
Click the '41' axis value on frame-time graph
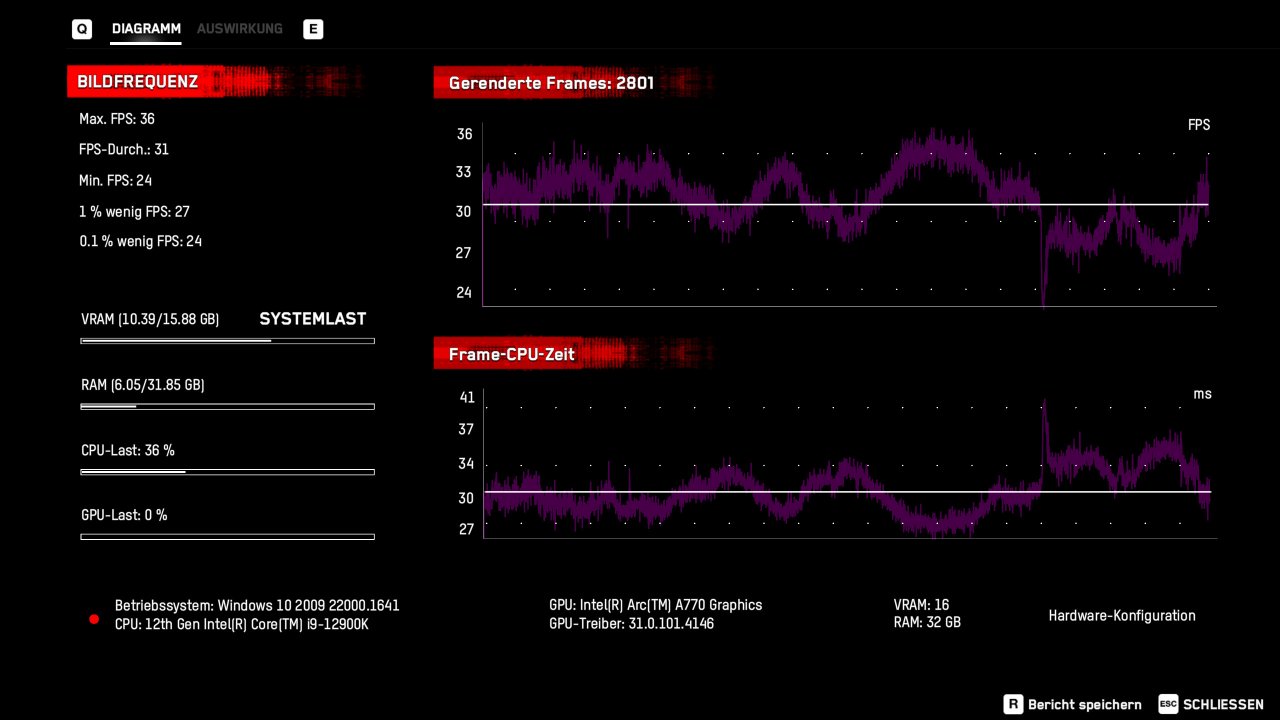[x=467, y=398]
